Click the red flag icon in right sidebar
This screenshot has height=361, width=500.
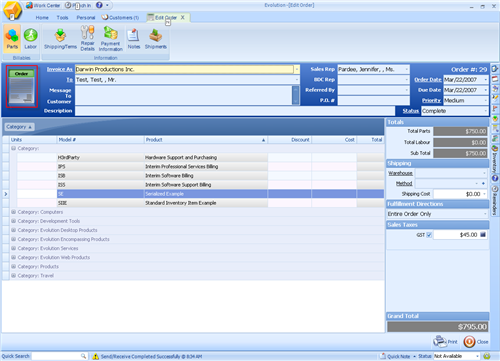click(x=495, y=109)
